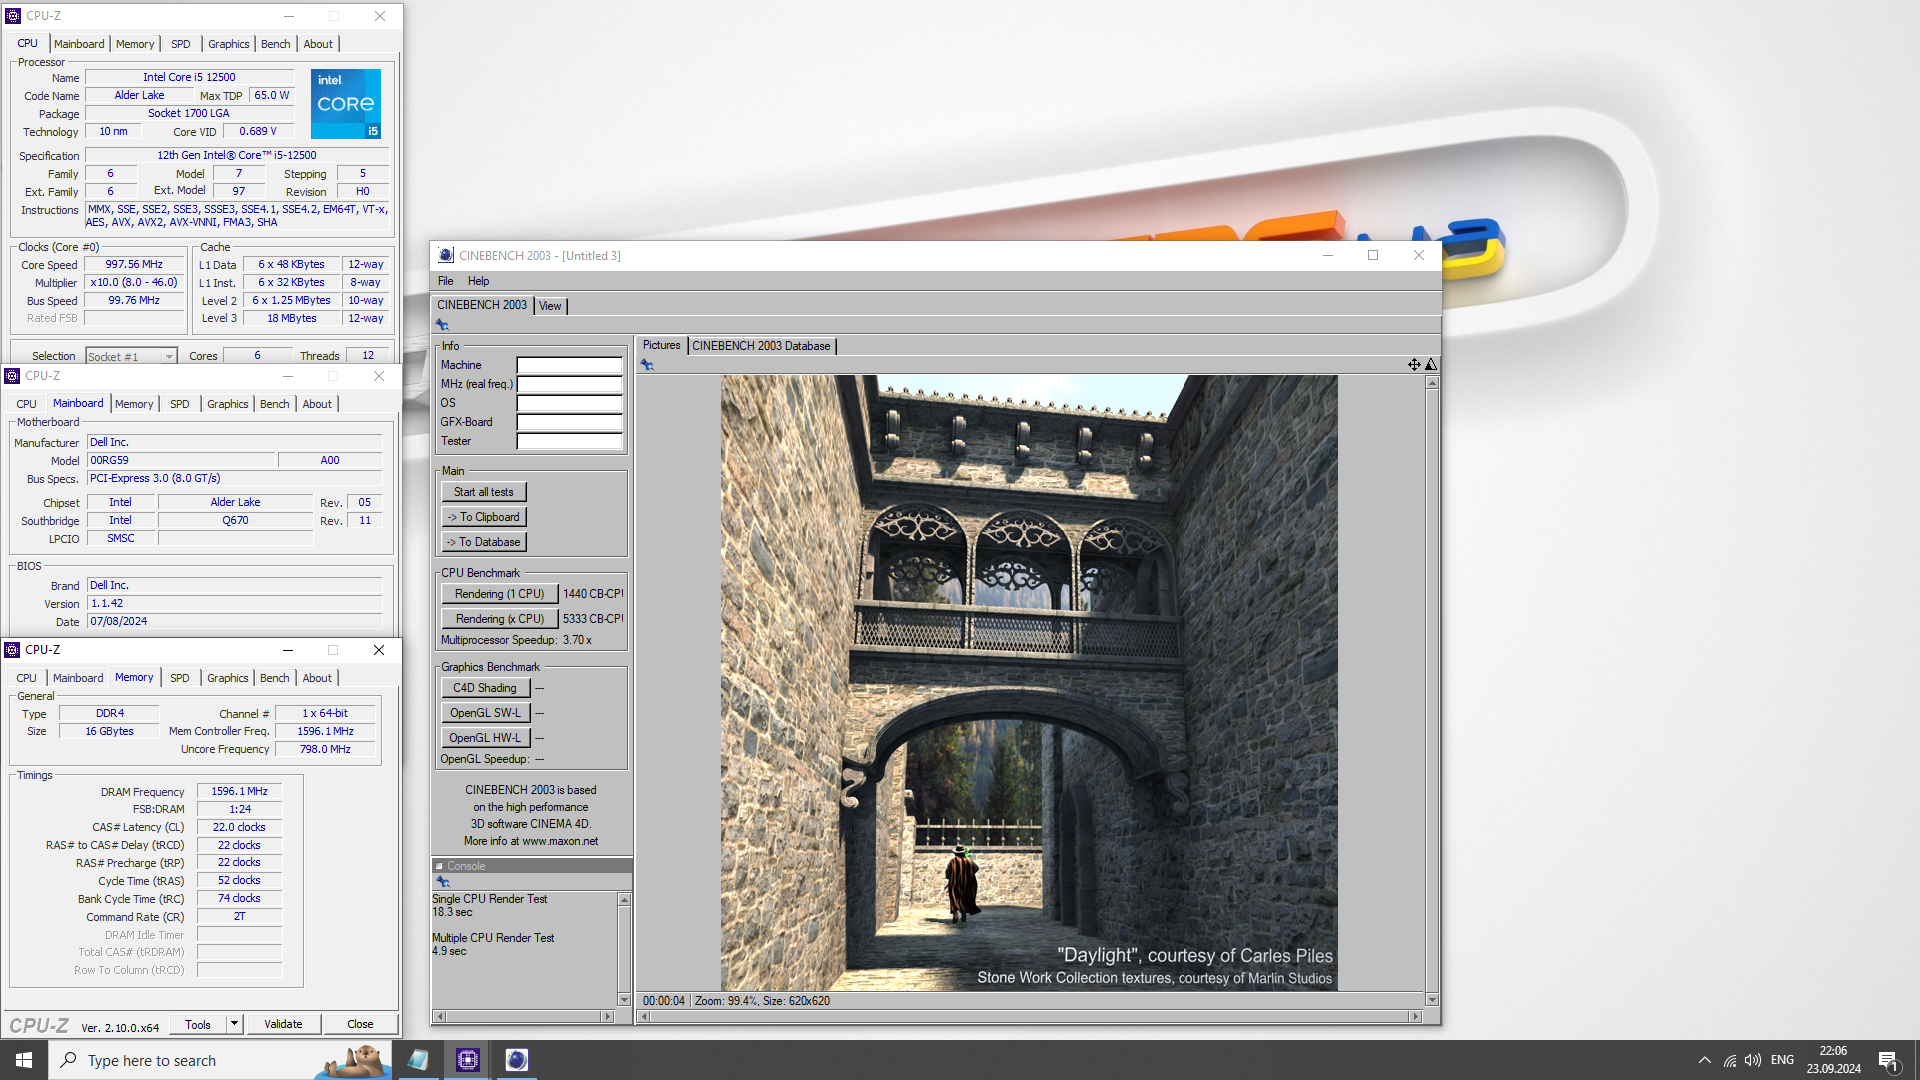Screen dimensions: 1920x1080
Task: Open Graphics tab in Mainboard CPU-Z window
Action: pyautogui.click(x=227, y=404)
